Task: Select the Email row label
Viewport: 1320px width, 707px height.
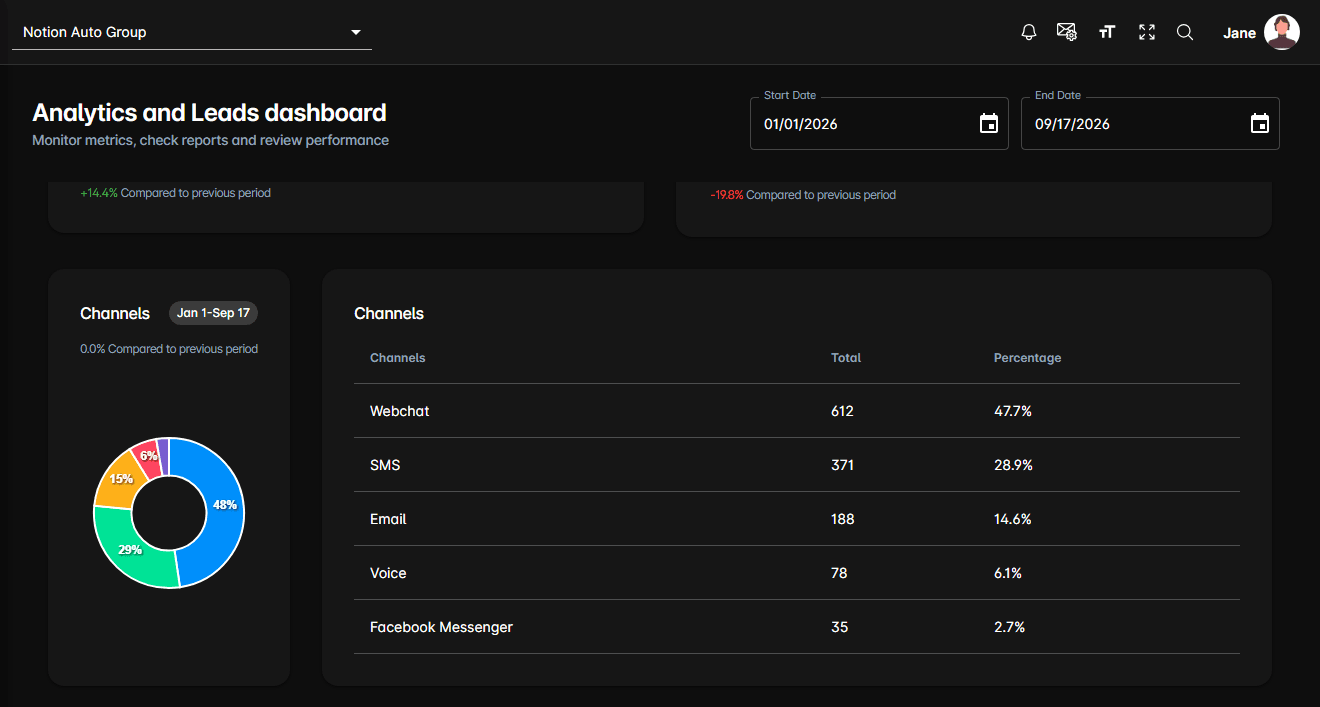Action: pyautogui.click(x=388, y=519)
